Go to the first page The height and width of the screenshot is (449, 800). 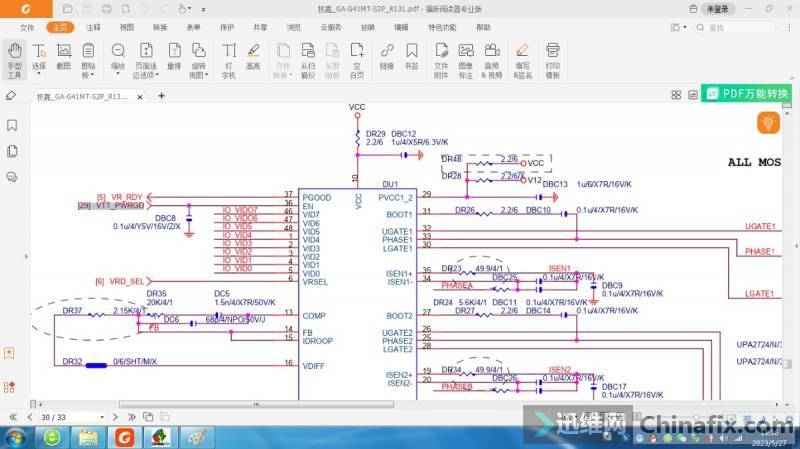tap(14, 417)
